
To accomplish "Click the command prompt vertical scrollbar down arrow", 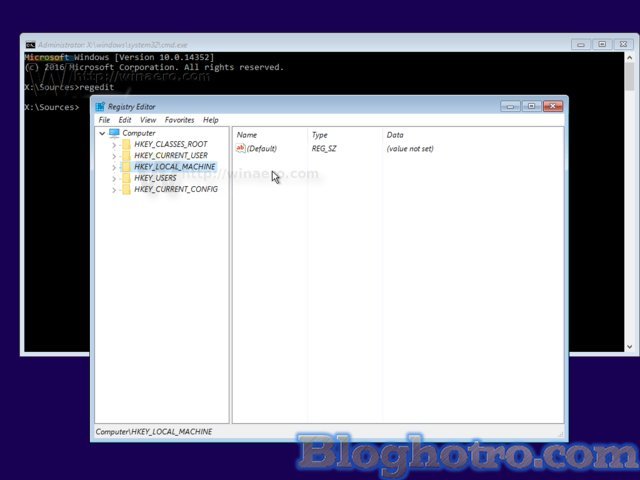I will (631, 347).
